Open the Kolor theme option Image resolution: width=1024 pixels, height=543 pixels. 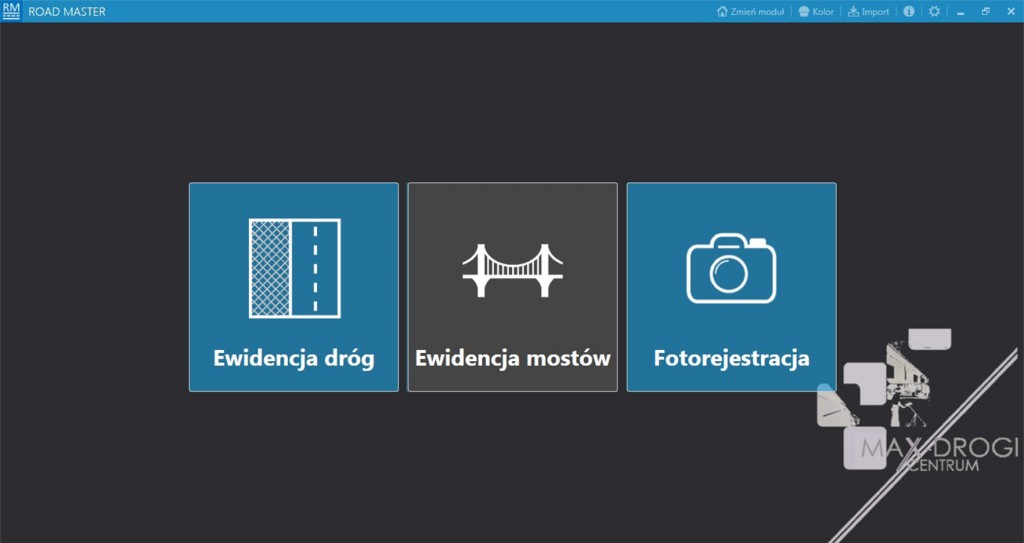click(x=816, y=12)
